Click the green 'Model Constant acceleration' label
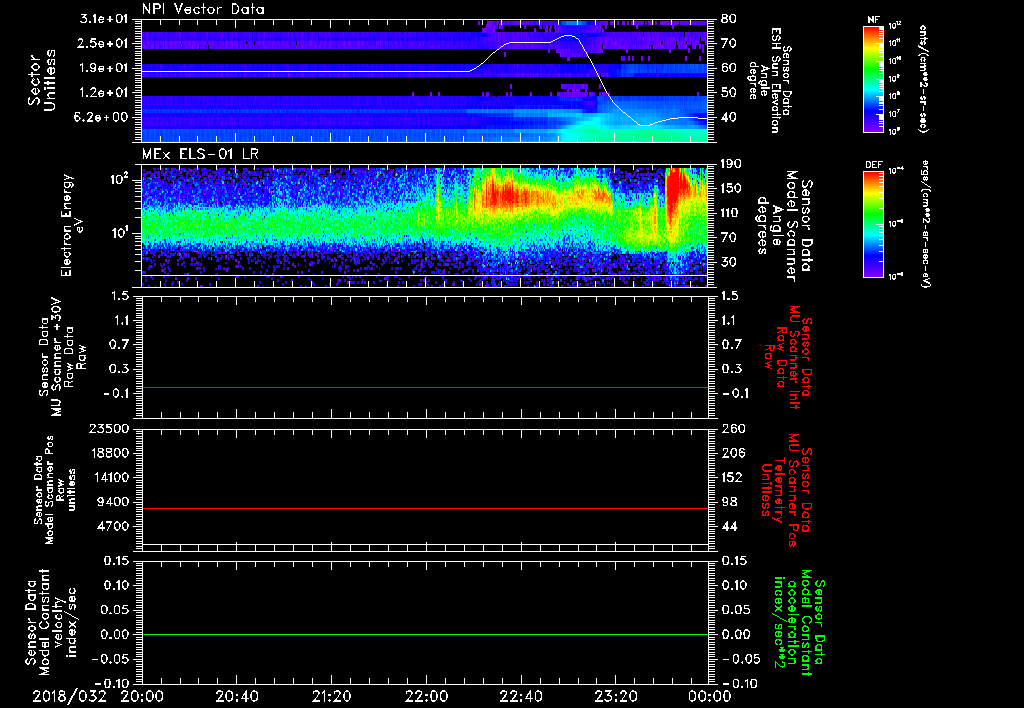Screen dimensions: 1024x708 point(799,623)
